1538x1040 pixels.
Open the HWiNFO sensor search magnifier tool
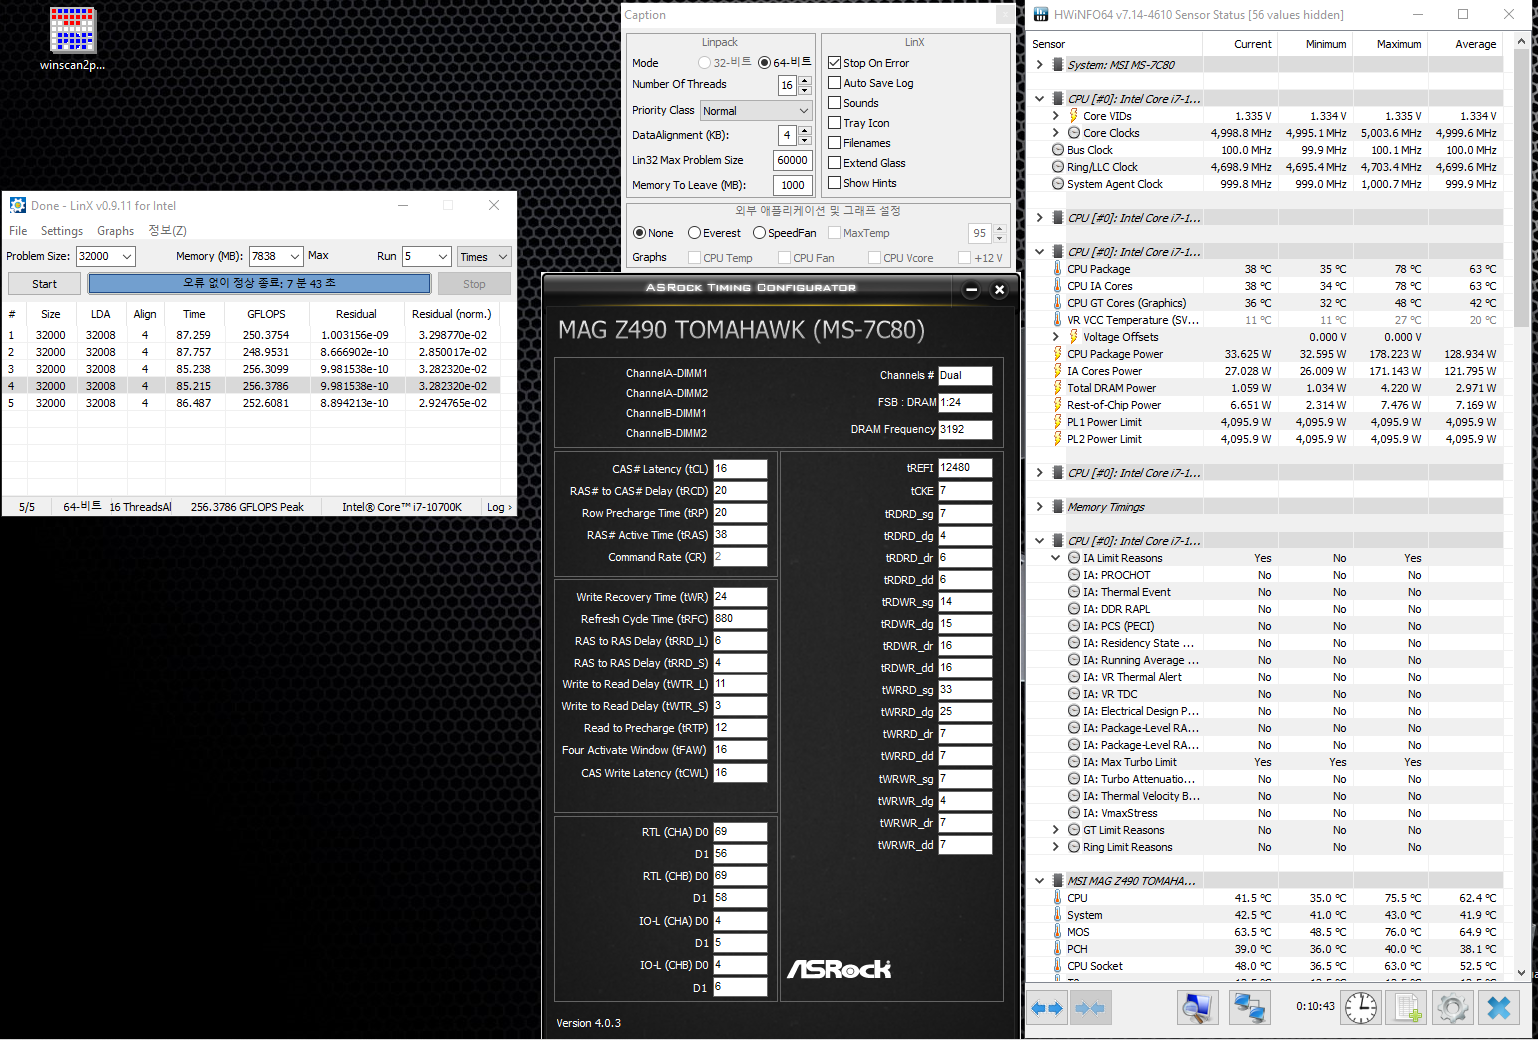click(x=1197, y=1008)
